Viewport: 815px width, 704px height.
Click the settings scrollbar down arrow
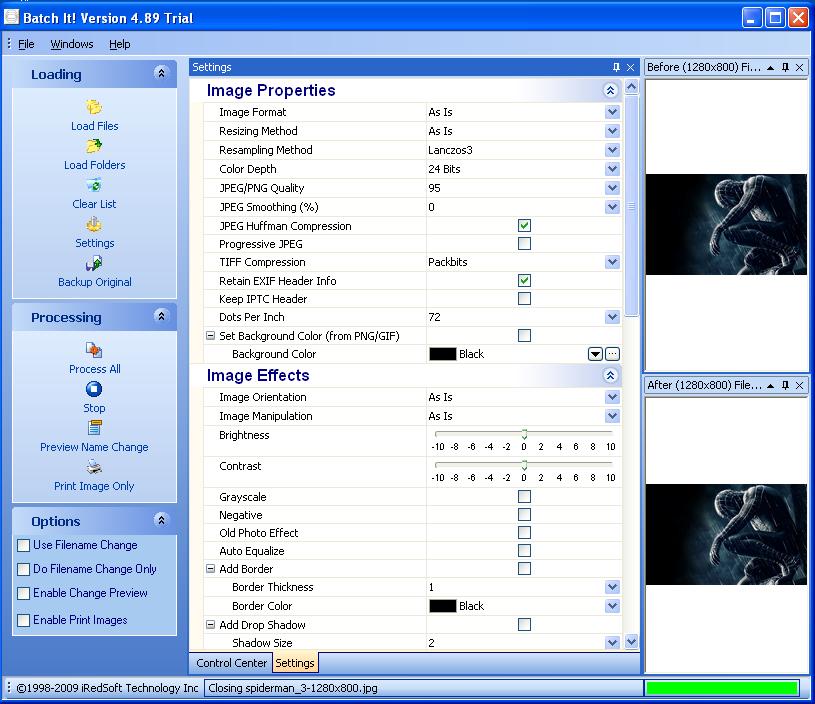[631, 642]
